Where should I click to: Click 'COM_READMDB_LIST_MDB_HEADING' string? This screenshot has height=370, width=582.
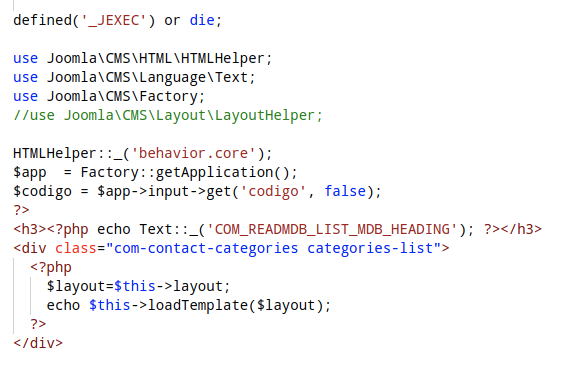click(331, 229)
